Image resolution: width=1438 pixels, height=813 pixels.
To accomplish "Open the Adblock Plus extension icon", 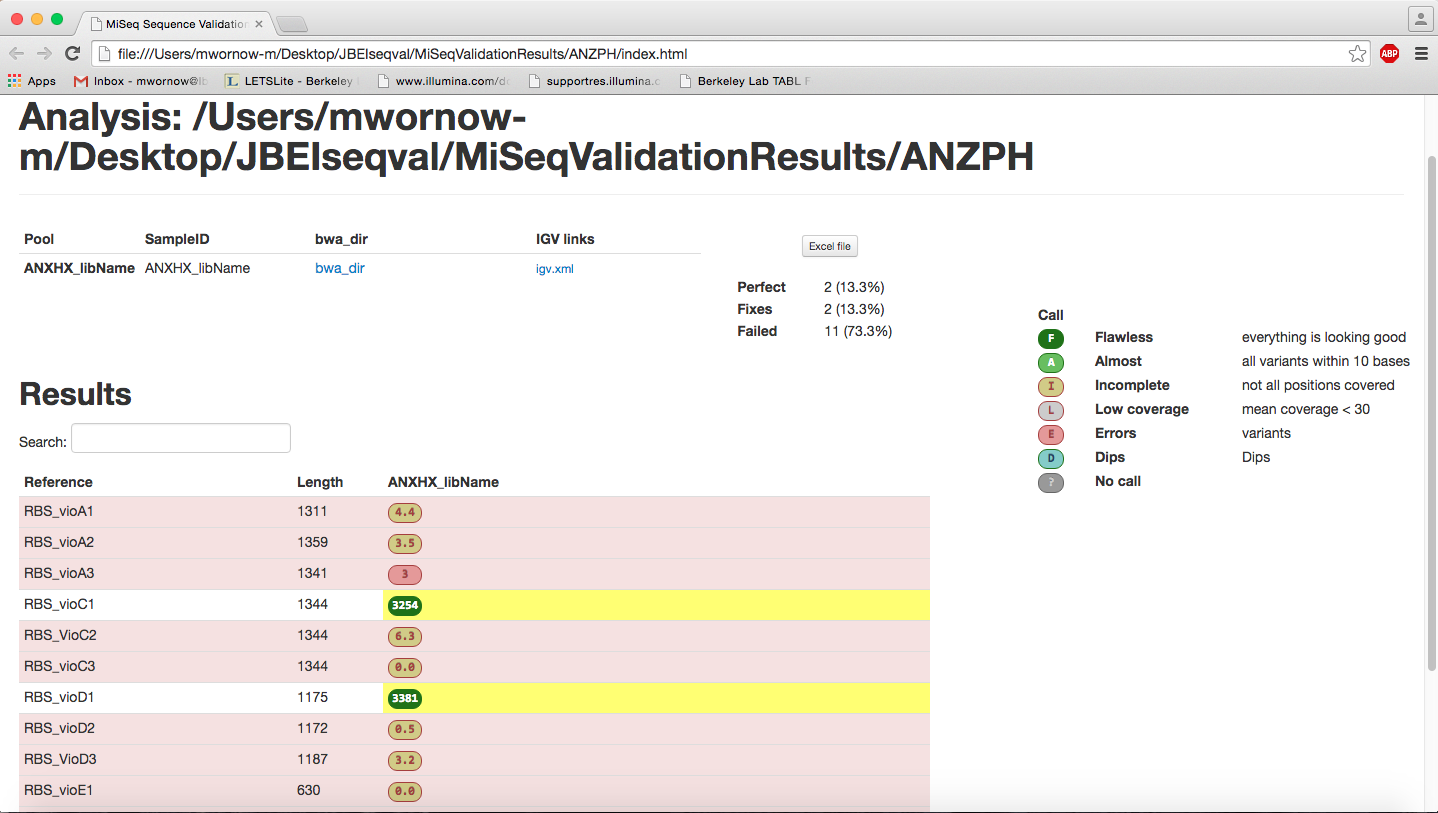I will tap(1389, 54).
